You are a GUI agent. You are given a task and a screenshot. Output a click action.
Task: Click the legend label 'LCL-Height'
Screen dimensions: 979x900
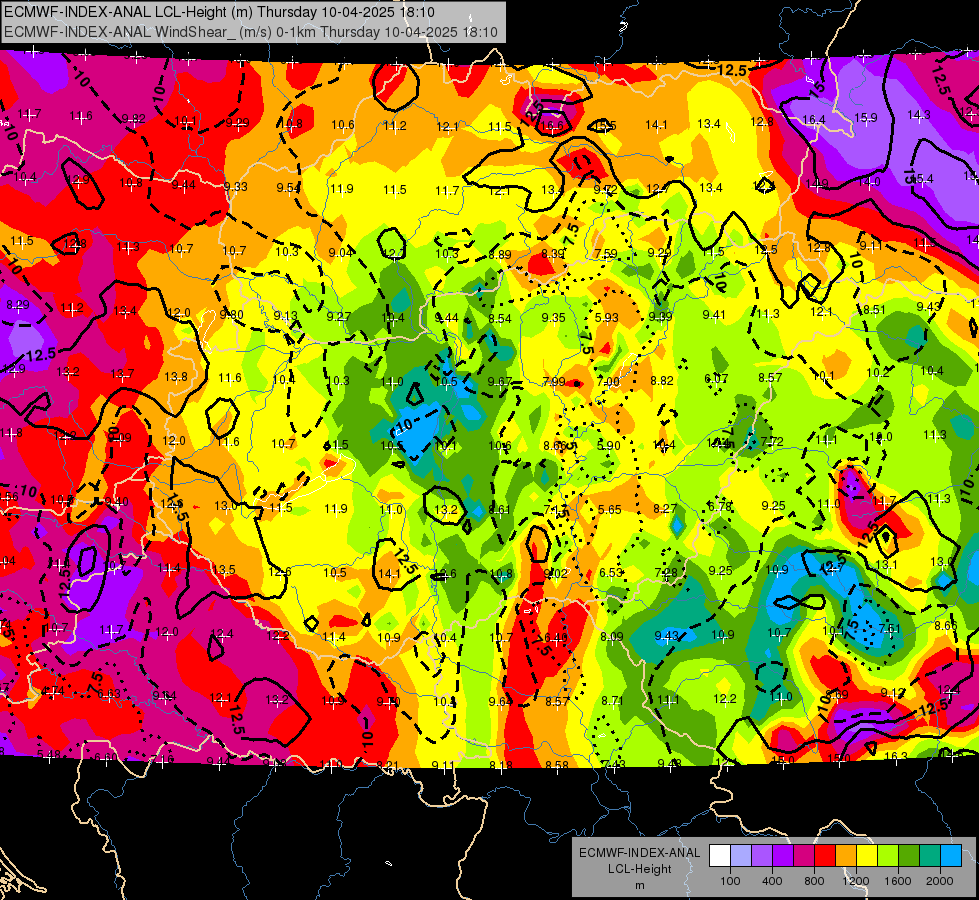(639, 869)
